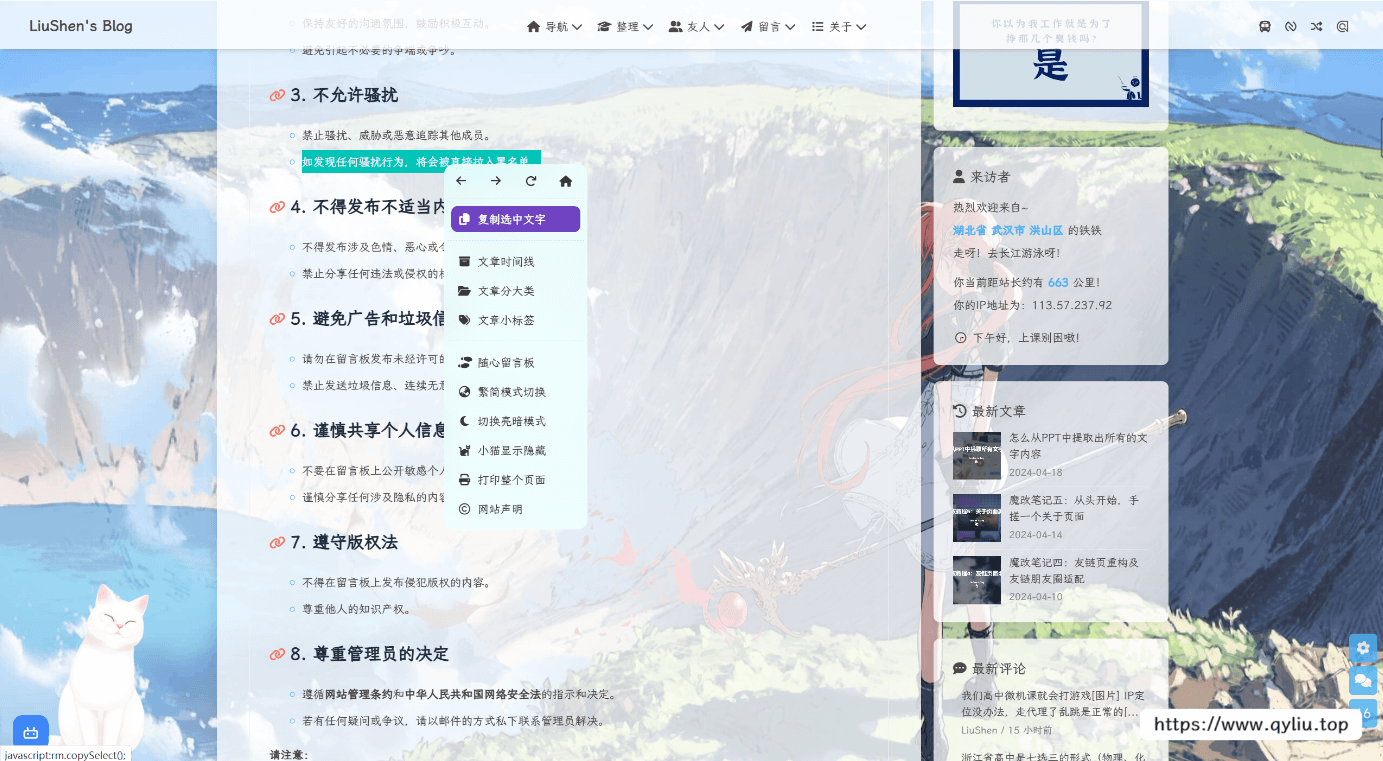Image resolution: width=1383 pixels, height=761 pixels.
Task: Open 文章小标签 from context menu
Action: tap(515, 320)
